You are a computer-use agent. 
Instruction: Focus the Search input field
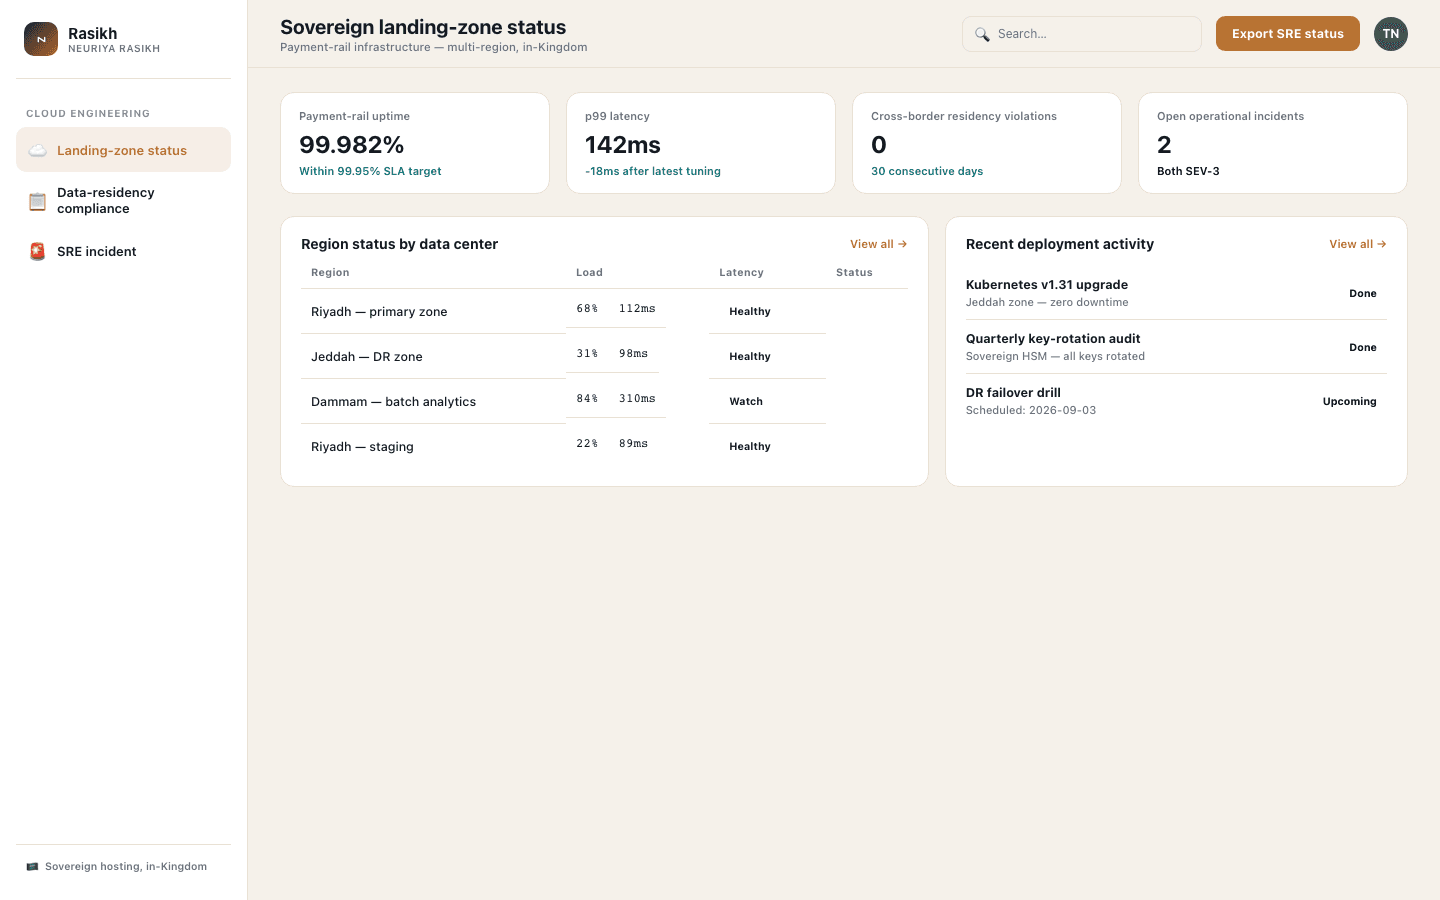pos(1082,34)
